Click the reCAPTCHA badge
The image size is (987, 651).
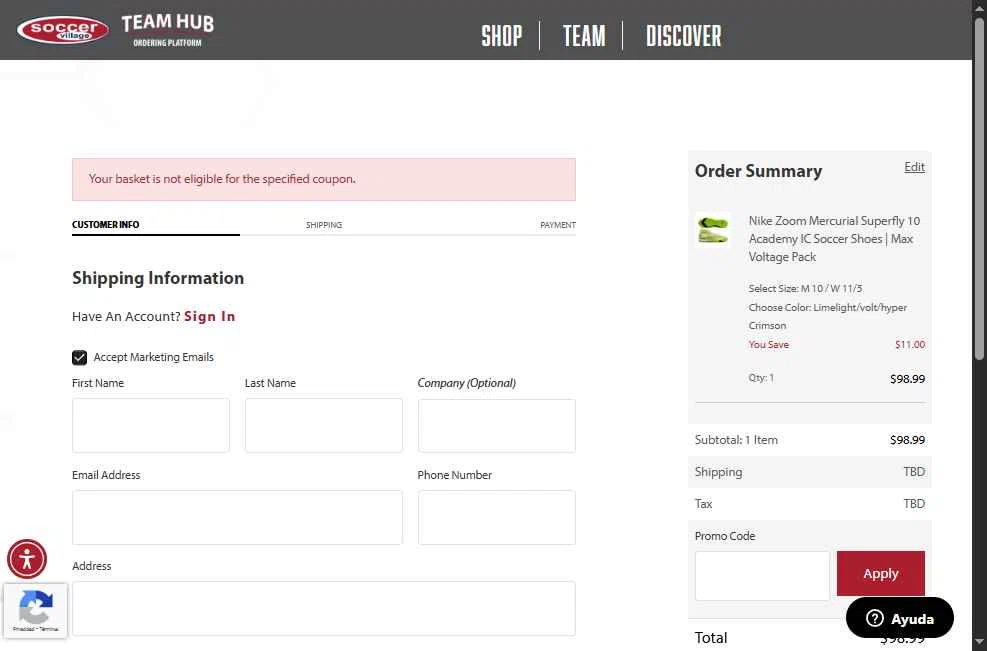coord(35,611)
